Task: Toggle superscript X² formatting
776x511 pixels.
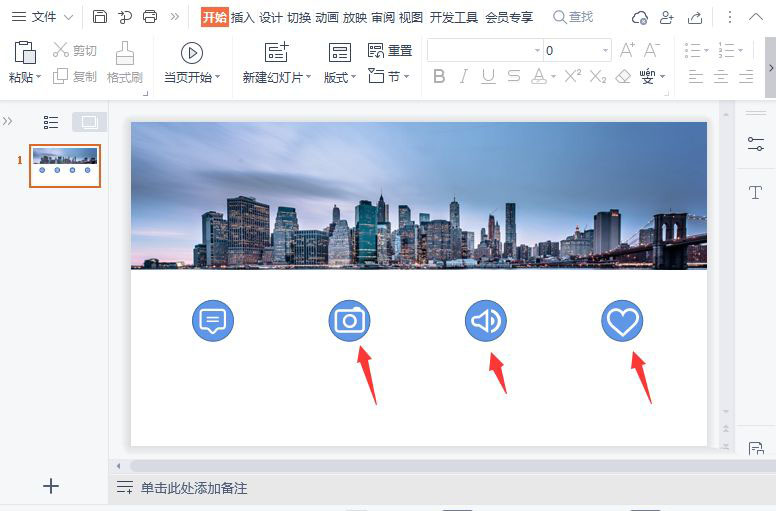Action: coord(573,76)
